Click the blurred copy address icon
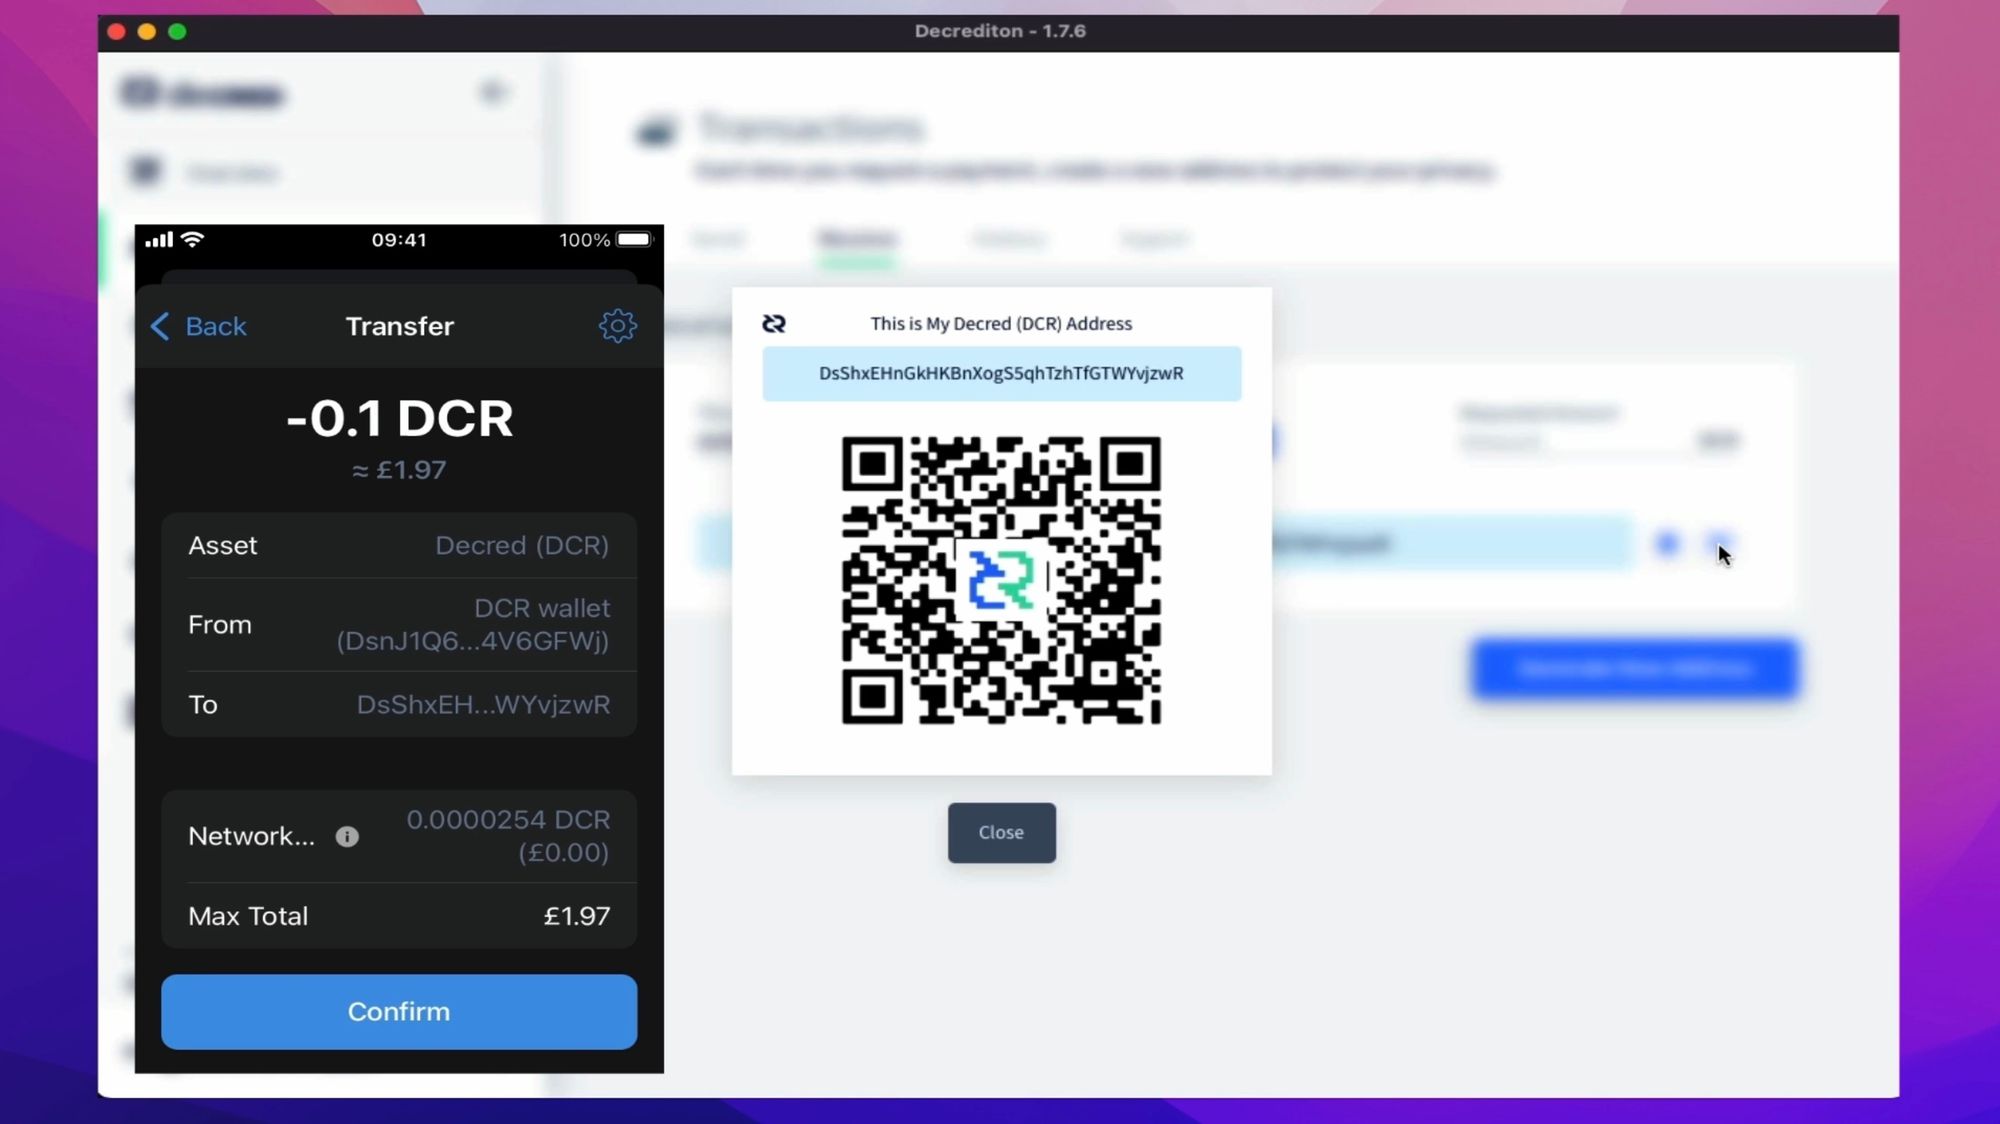 [x=1667, y=543]
